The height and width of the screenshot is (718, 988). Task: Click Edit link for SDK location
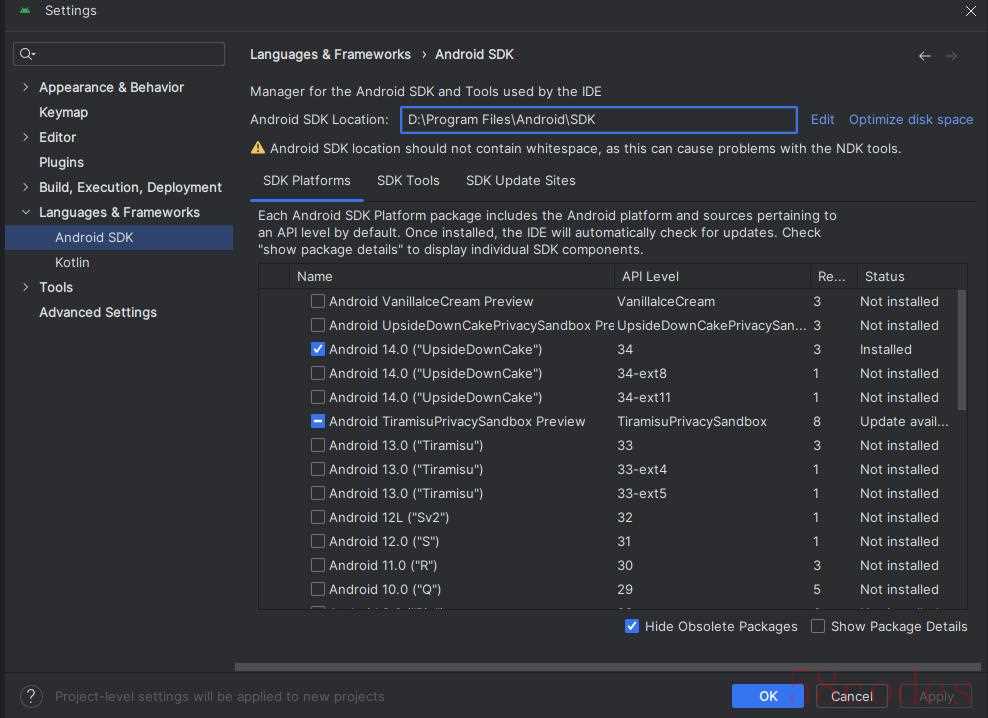[x=822, y=120]
